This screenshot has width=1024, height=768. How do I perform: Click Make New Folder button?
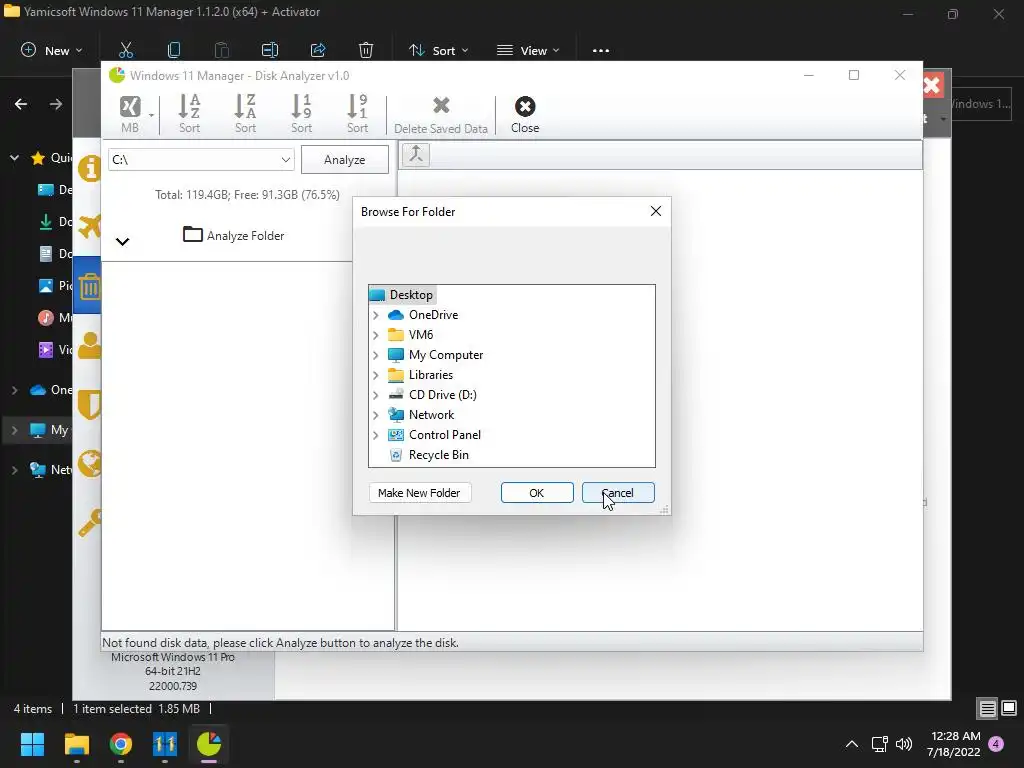click(420, 492)
